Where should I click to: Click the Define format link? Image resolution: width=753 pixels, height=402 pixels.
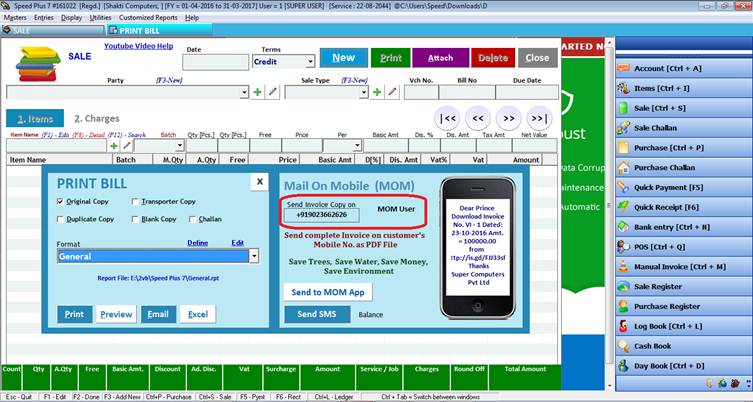[x=197, y=243]
